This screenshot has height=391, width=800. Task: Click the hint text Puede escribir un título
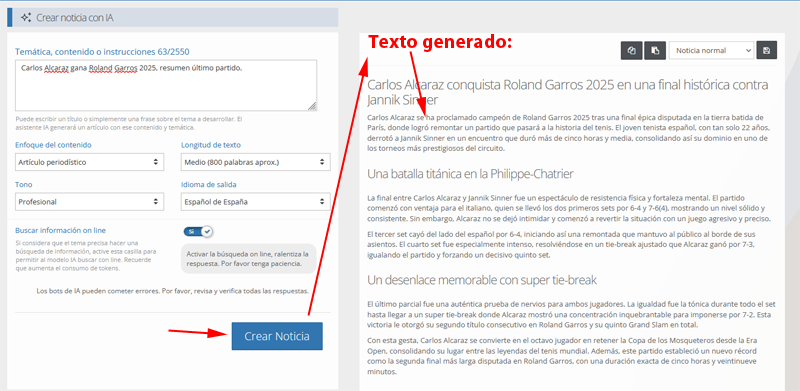click(129, 123)
